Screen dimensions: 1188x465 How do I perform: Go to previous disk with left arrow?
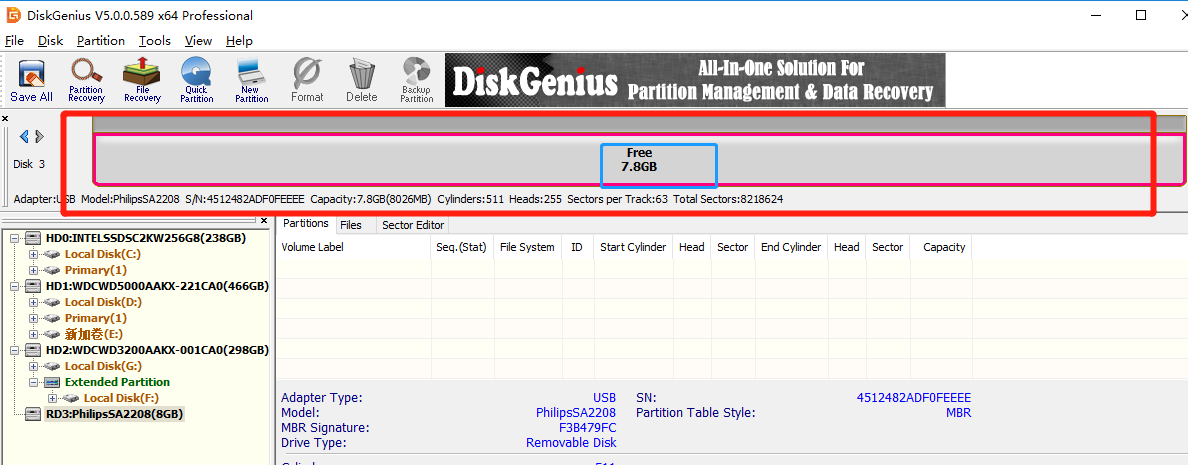(23, 136)
